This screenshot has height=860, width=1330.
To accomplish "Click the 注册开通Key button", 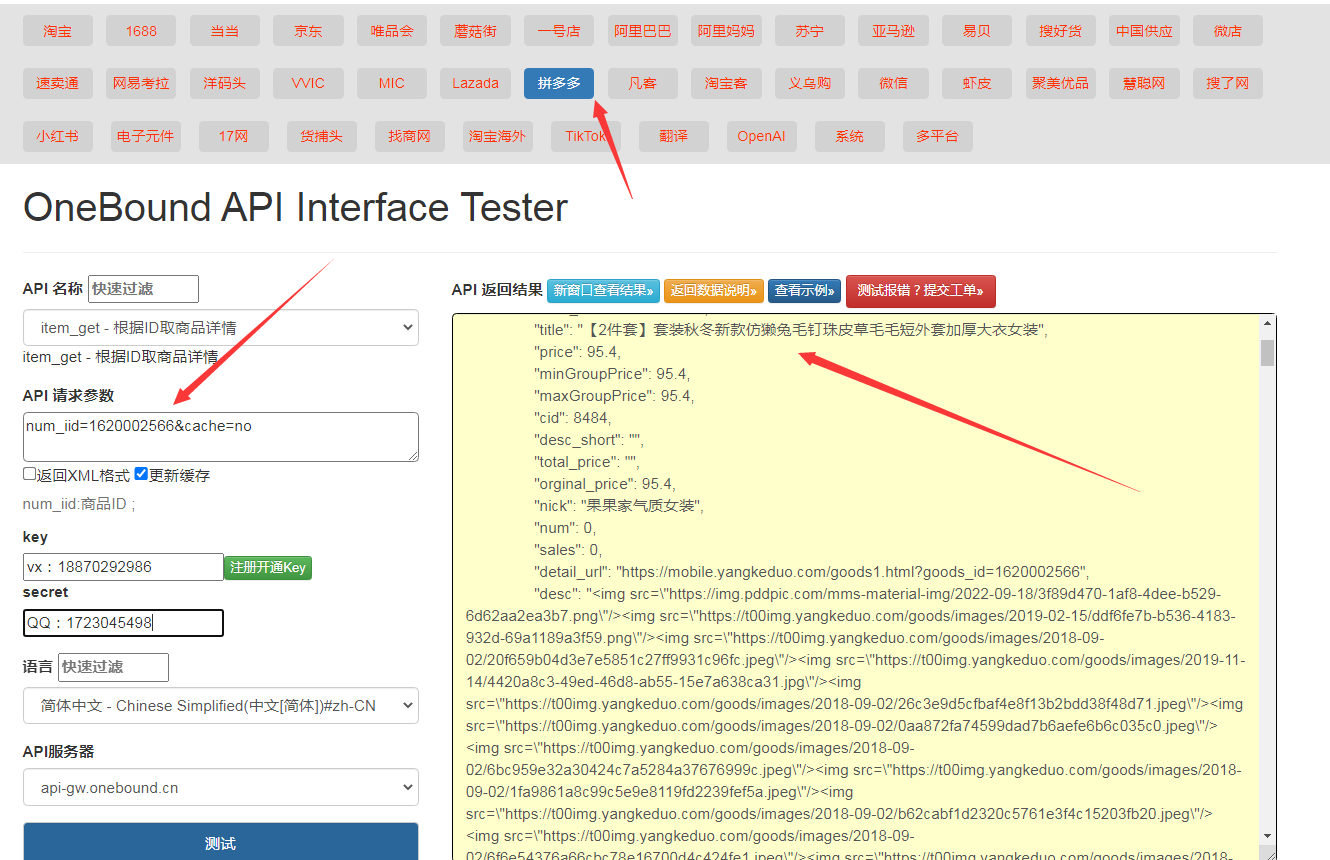I will pos(268,567).
